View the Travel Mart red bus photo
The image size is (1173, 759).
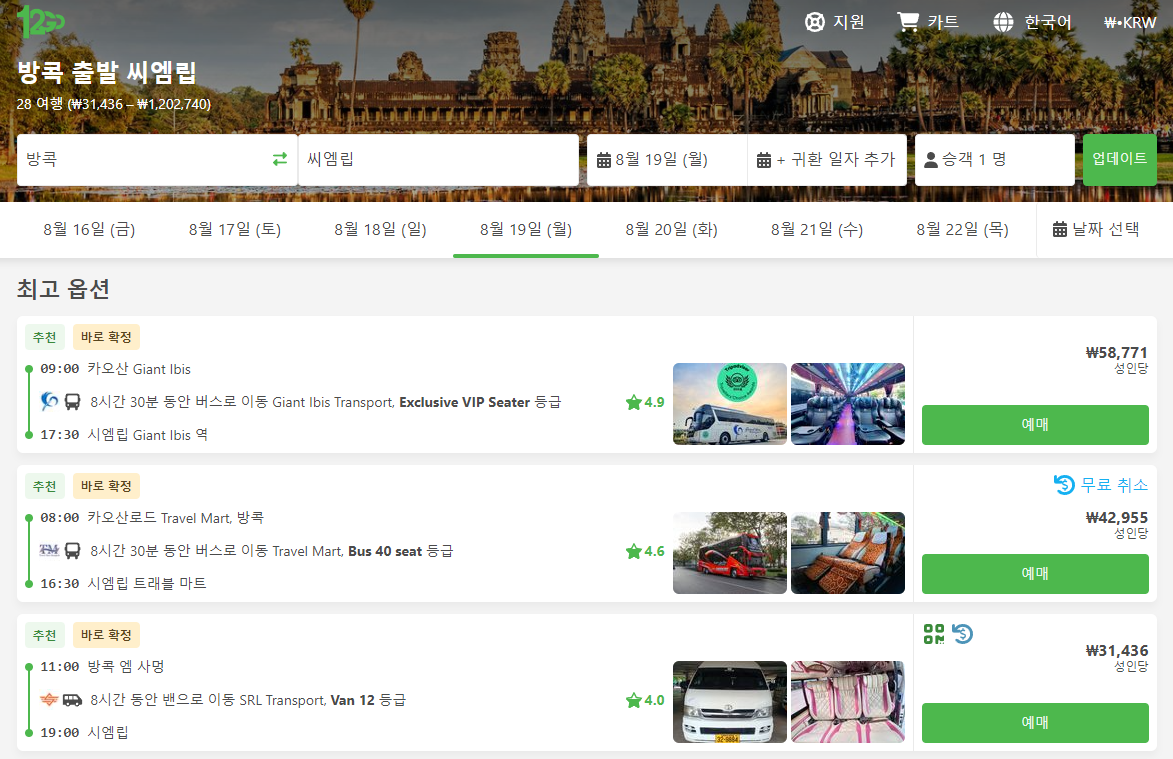[730, 553]
